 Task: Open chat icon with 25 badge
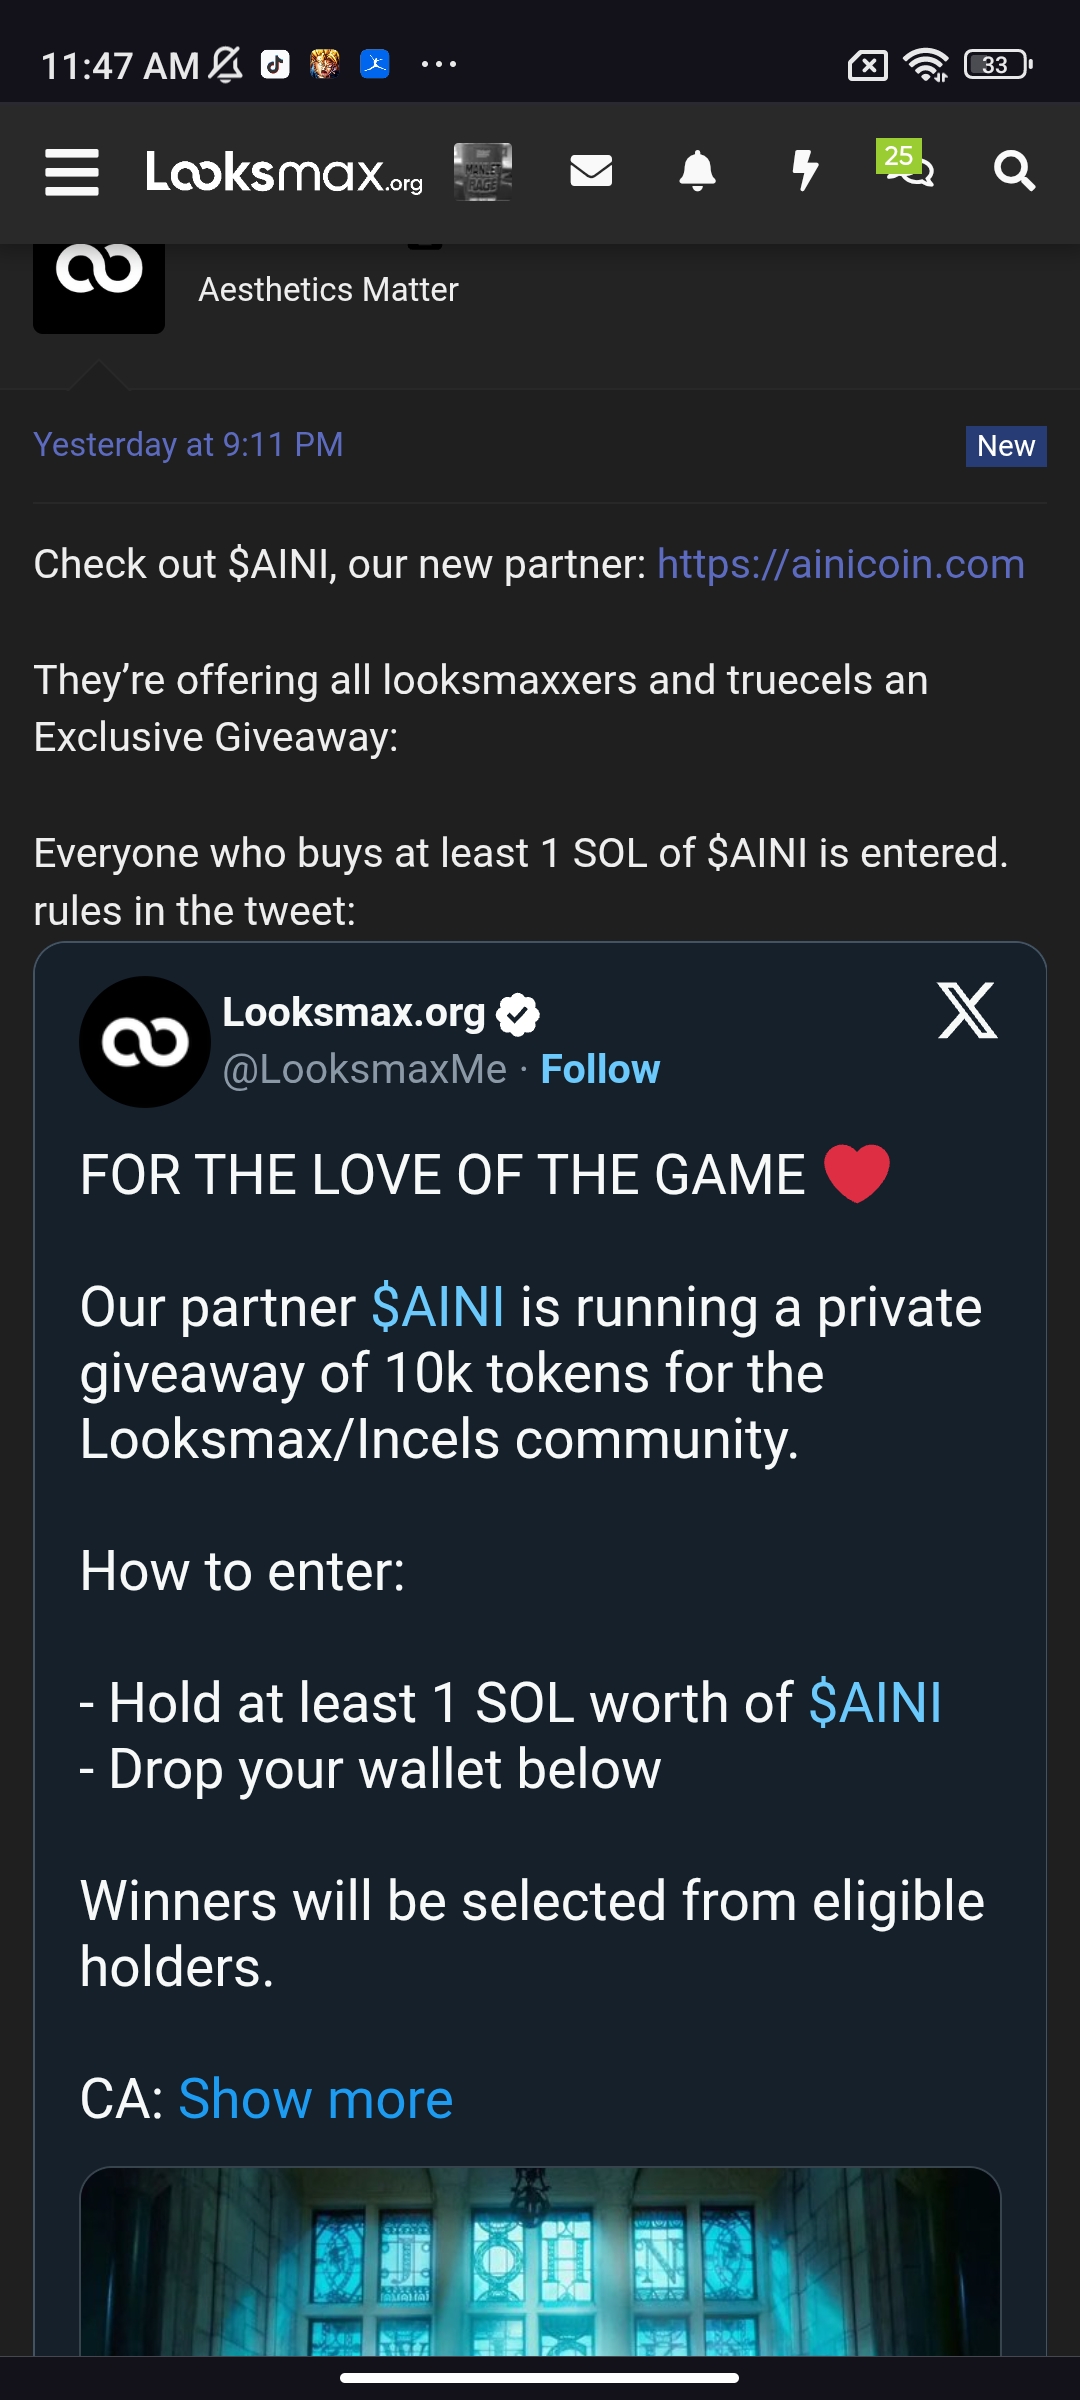coord(908,168)
